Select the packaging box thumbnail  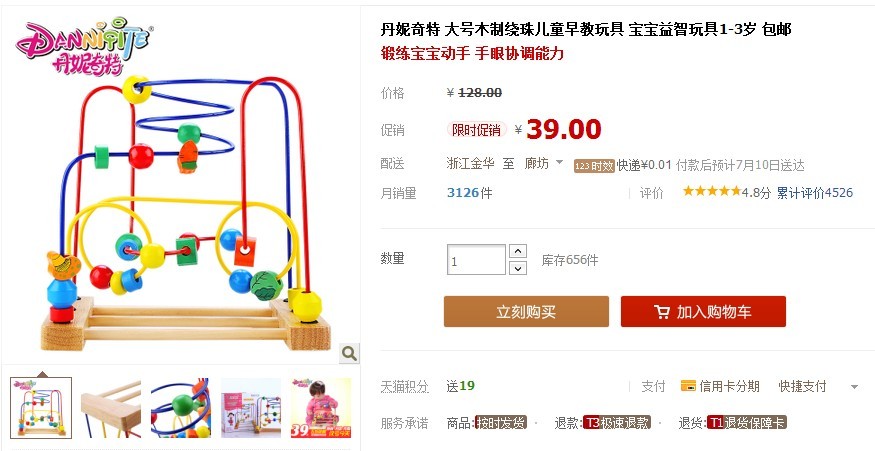pyautogui.click(x=251, y=407)
